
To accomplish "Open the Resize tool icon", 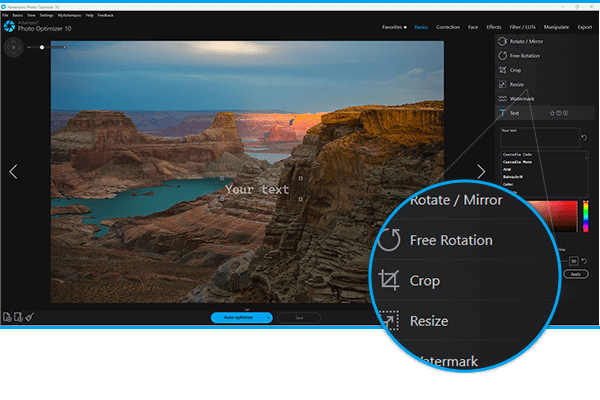I will pos(502,84).
